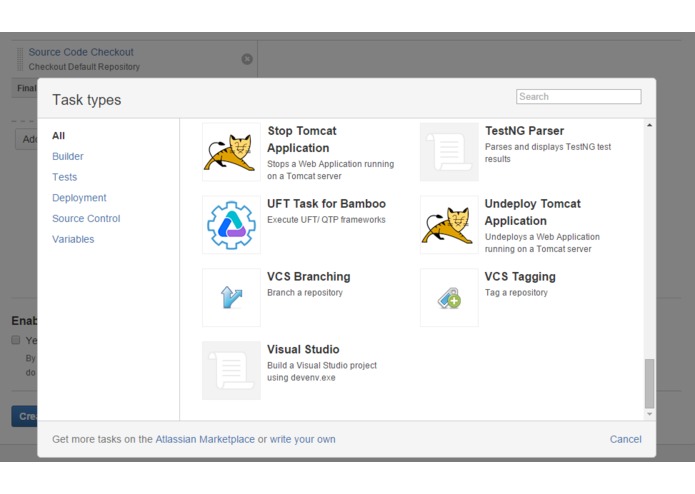The height and width of the screenshot is (494, 695).
Task: Show the Variables task category
Action: point(73,239)
